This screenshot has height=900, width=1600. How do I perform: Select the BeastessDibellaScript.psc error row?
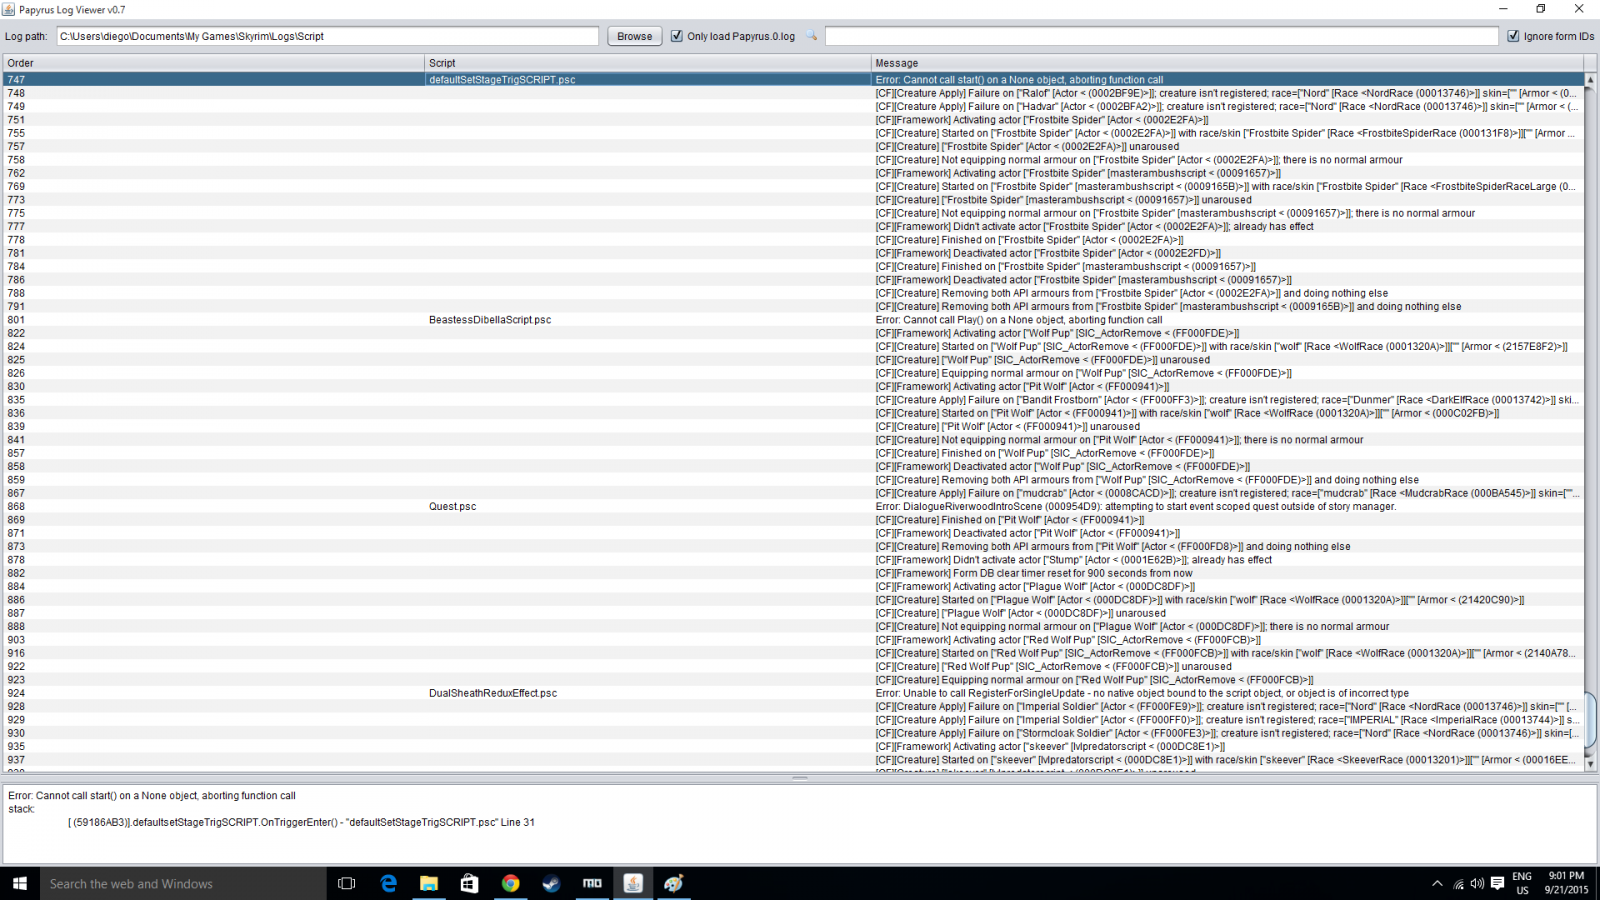[x=490, y=320]
